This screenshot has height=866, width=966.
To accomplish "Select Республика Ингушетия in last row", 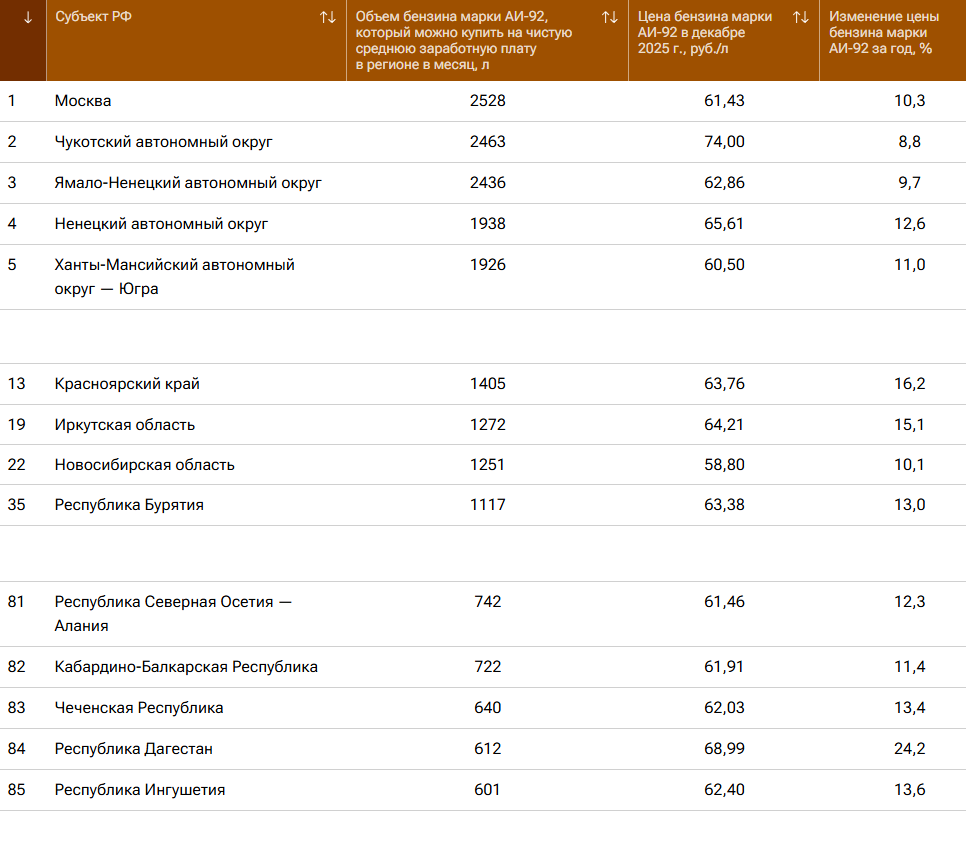I will click(x=140, y=790).
